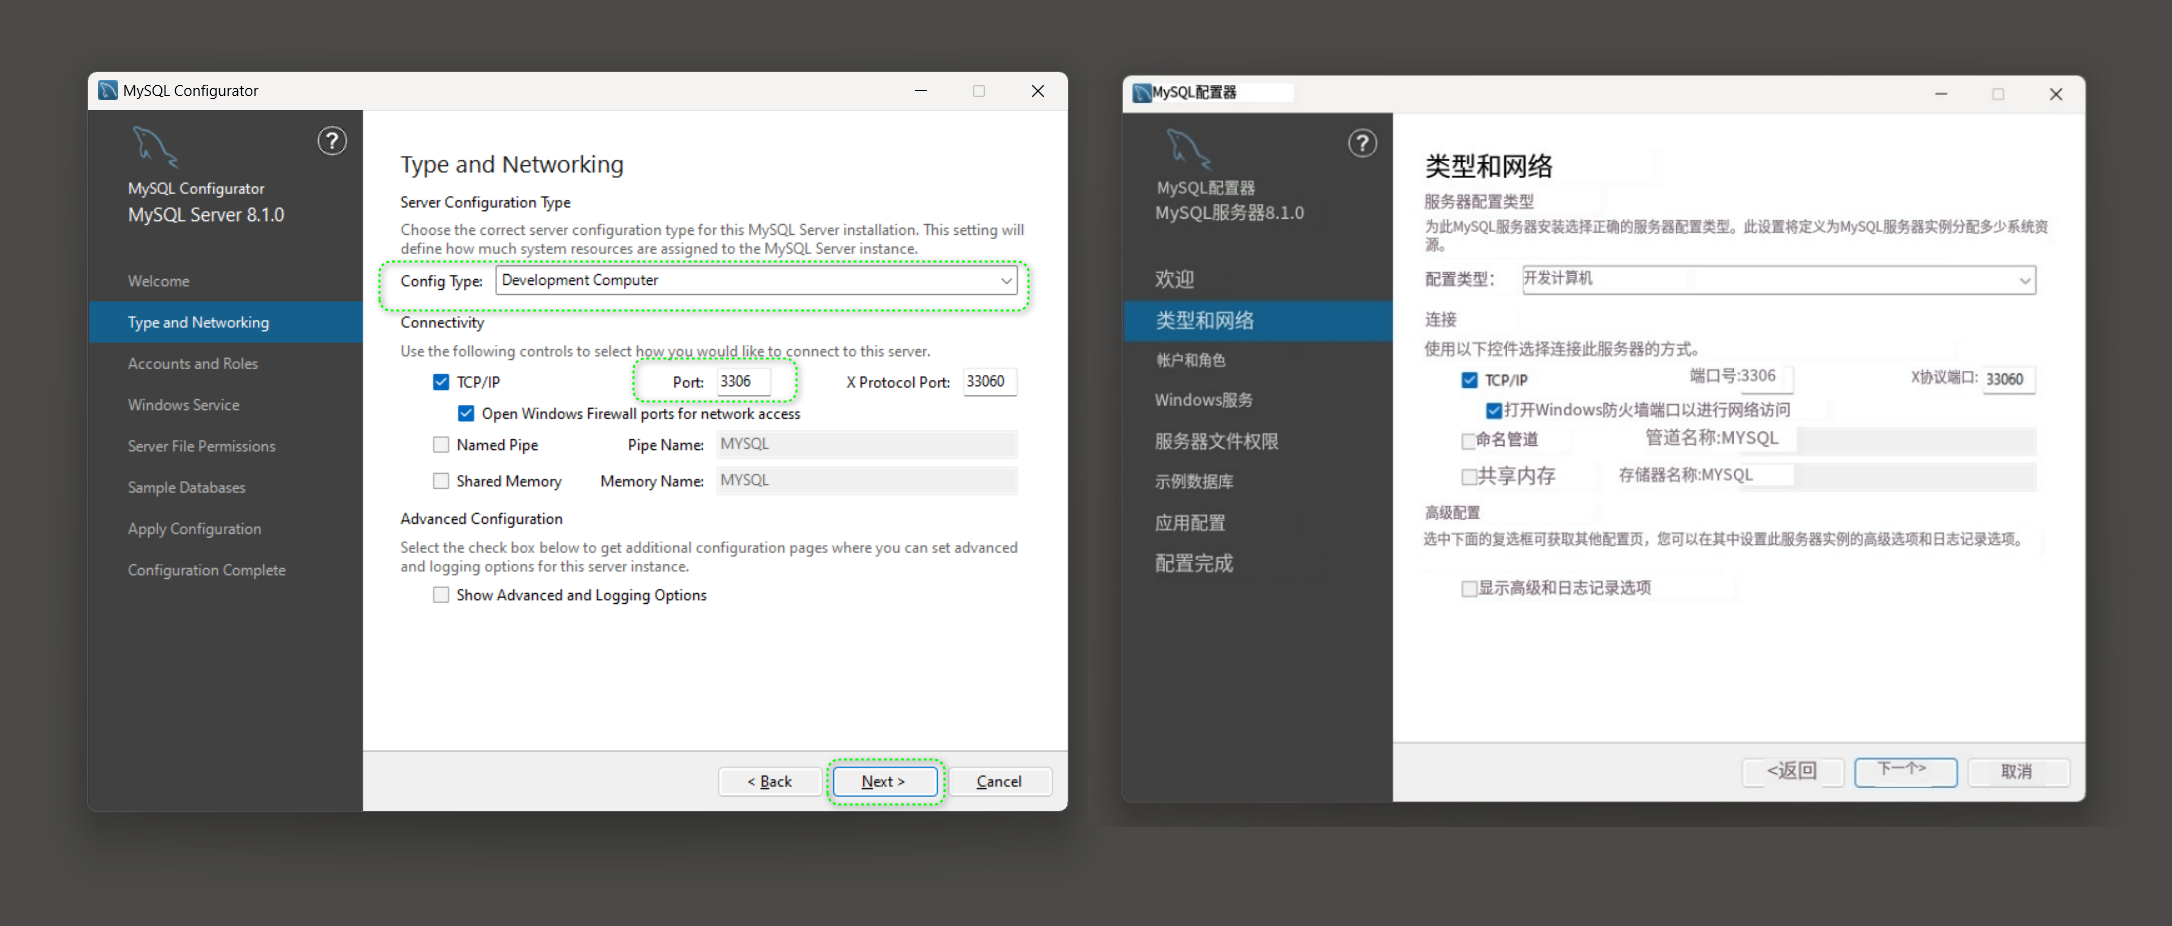This screenshot has width=2172, height=926.
Task: Select Type and Networking sidebar step
Action: tap(226, 322)
